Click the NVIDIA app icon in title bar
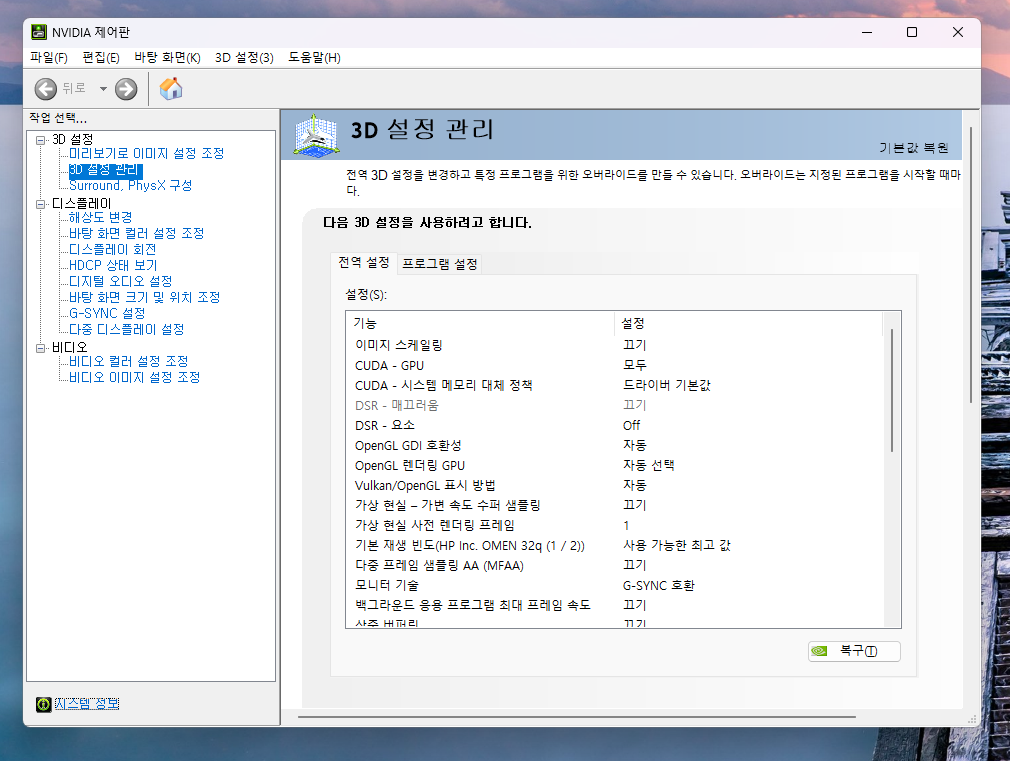 point(39,32)
